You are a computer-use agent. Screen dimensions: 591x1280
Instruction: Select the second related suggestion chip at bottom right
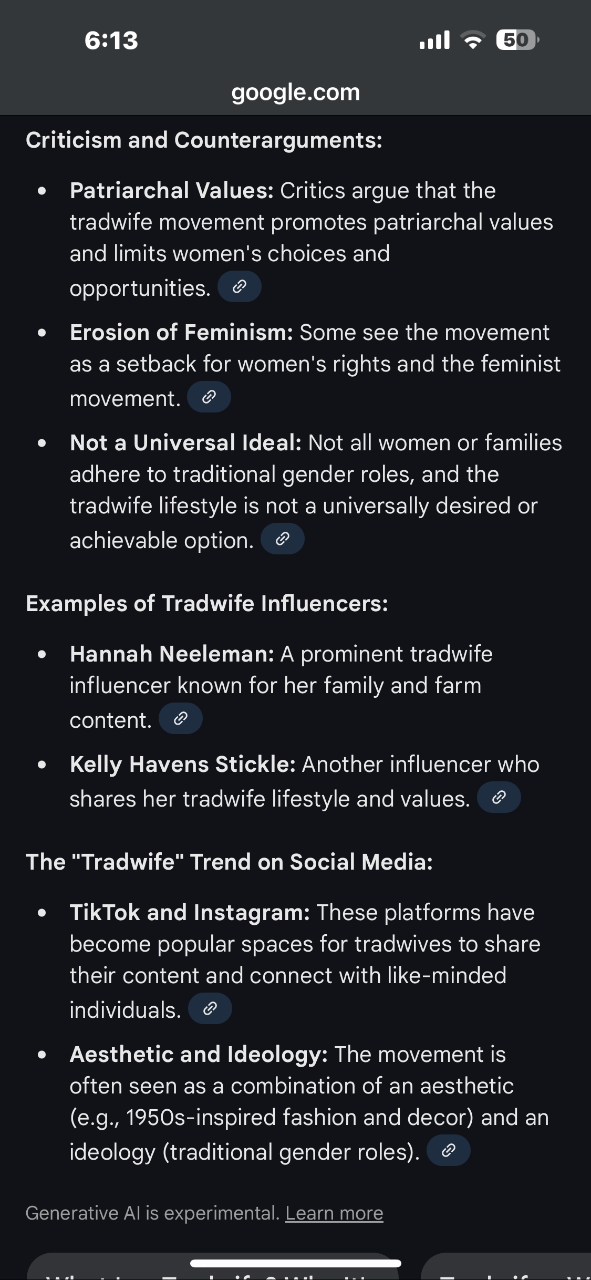pyautogui.click(x=506, y=1267)
